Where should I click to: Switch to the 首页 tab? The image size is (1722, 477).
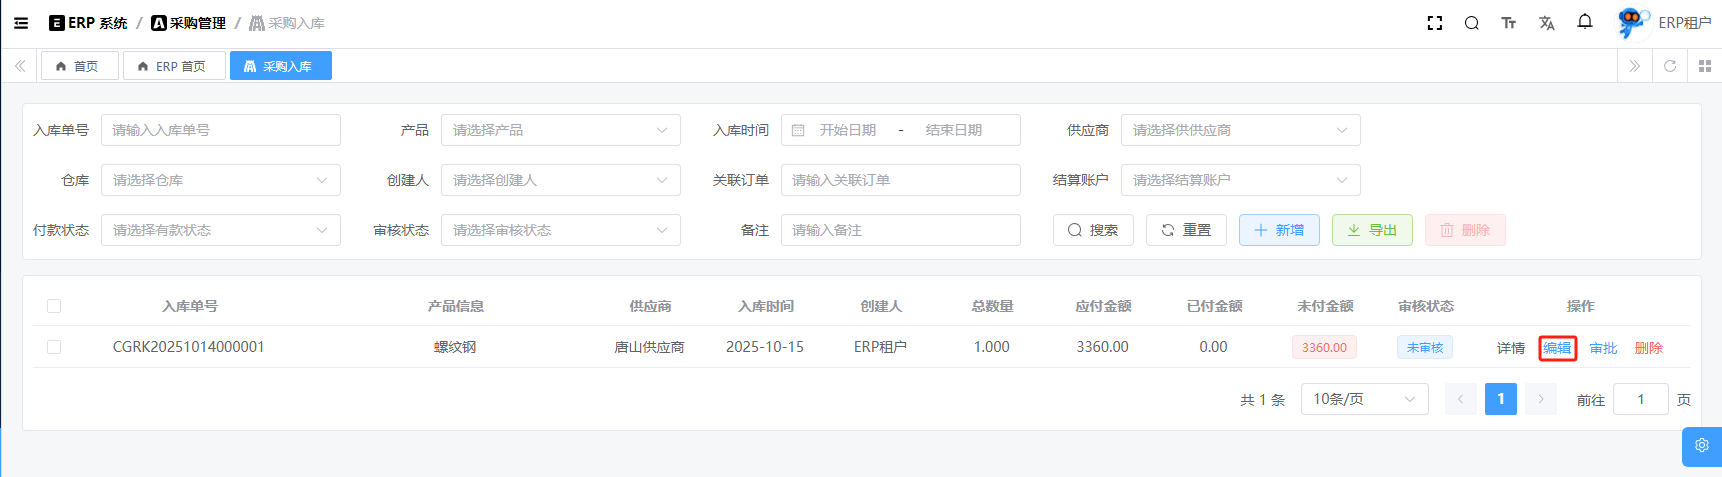click(x=79, y=66)
